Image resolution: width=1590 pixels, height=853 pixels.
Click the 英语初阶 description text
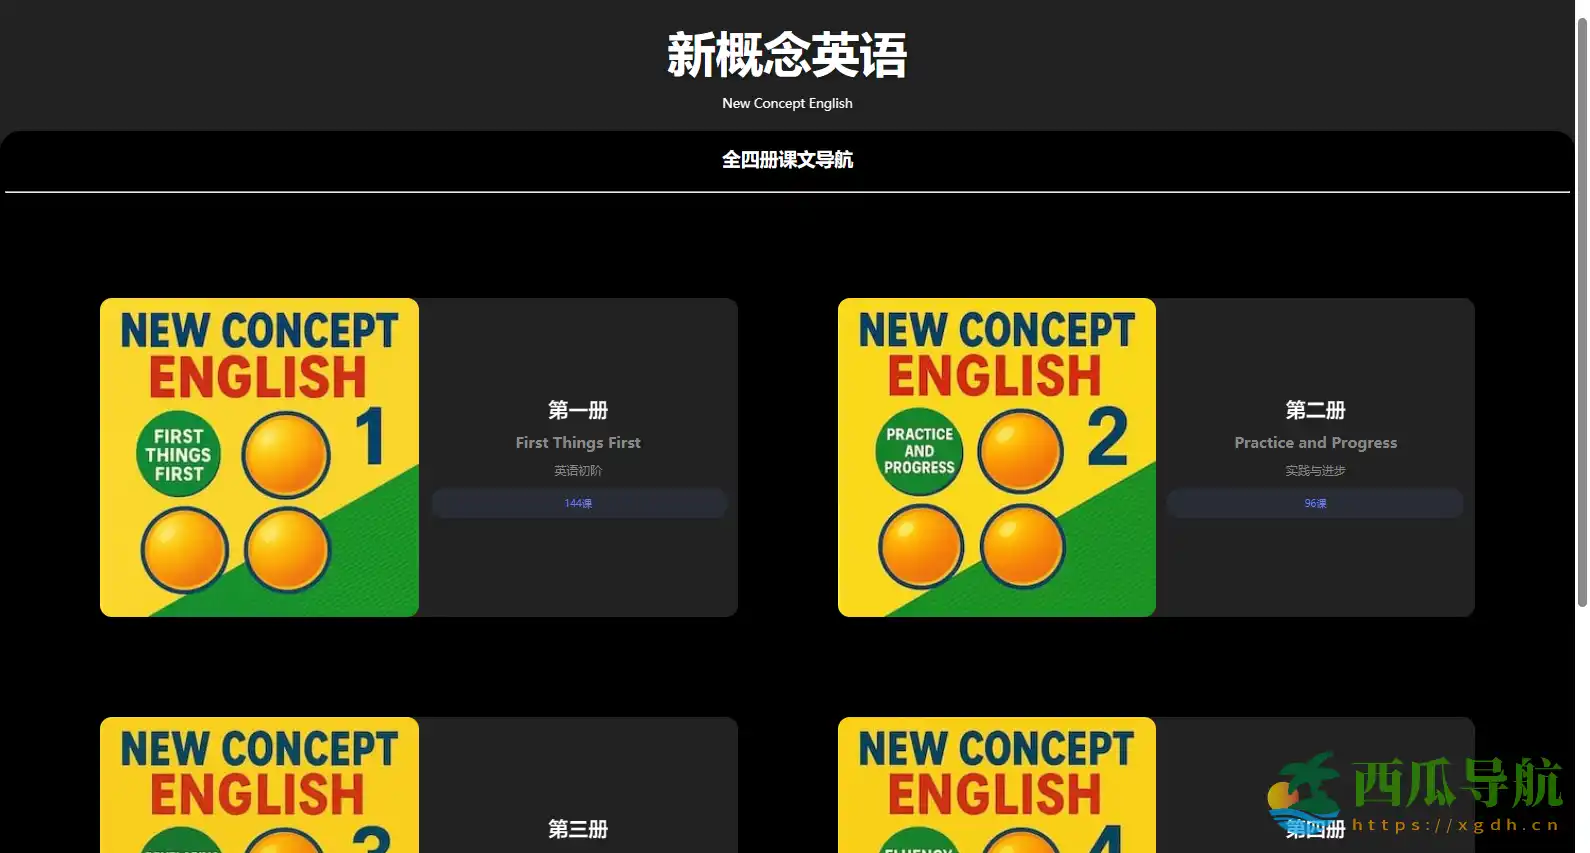(578, 470)
